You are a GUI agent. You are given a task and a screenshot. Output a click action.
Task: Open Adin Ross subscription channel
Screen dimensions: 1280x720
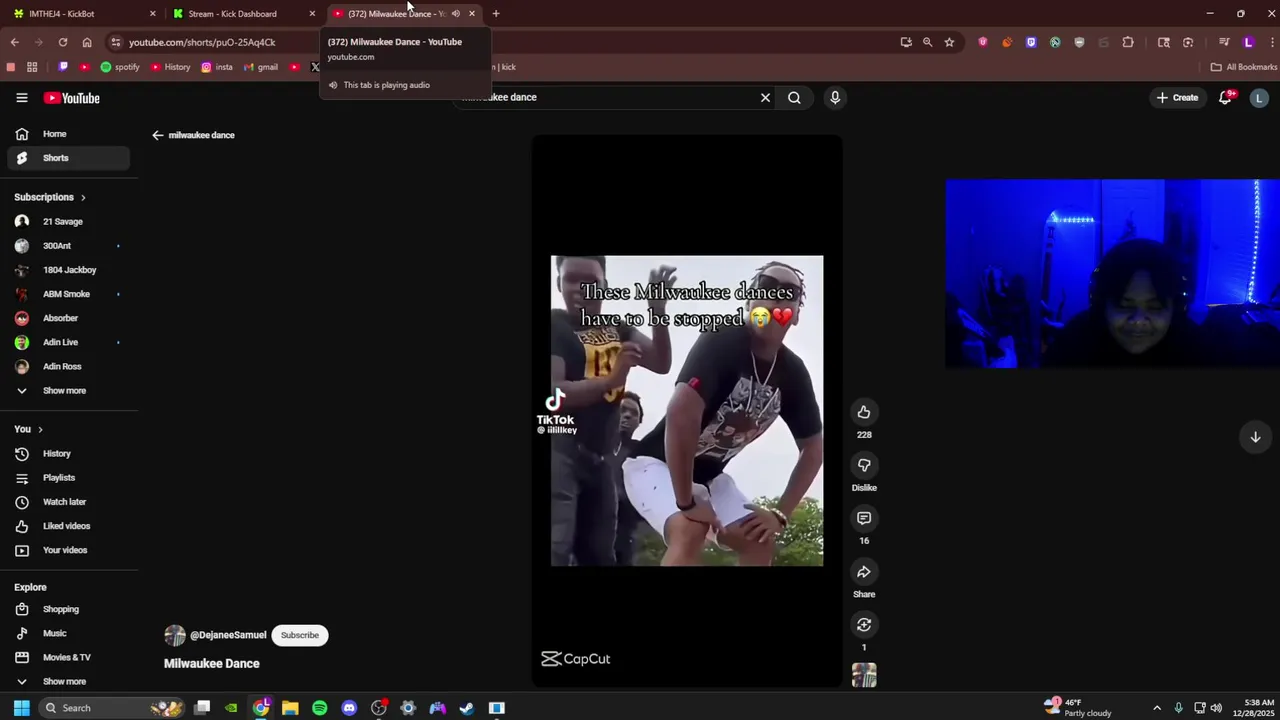tap(68, 366)
